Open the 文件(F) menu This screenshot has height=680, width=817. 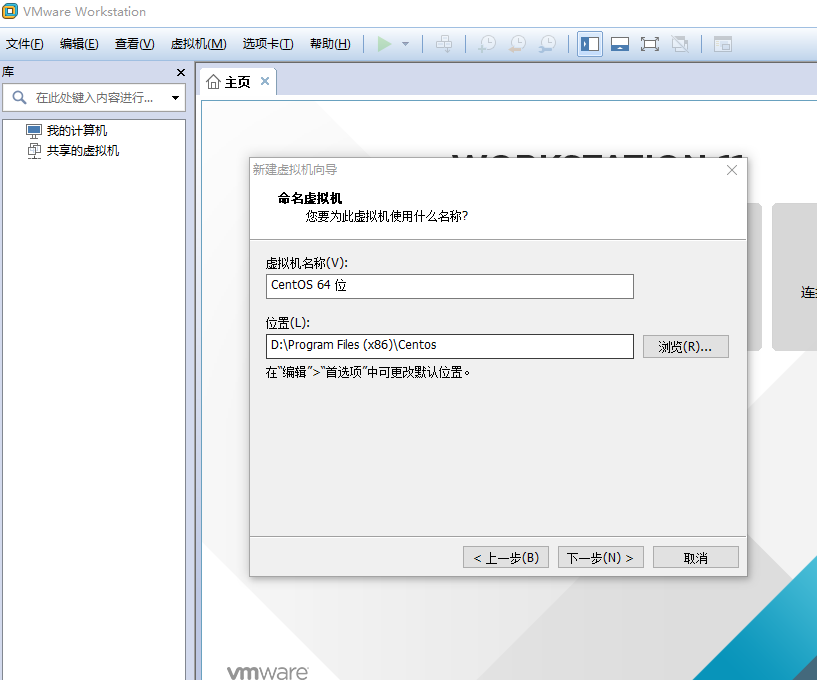pos(24,44)
